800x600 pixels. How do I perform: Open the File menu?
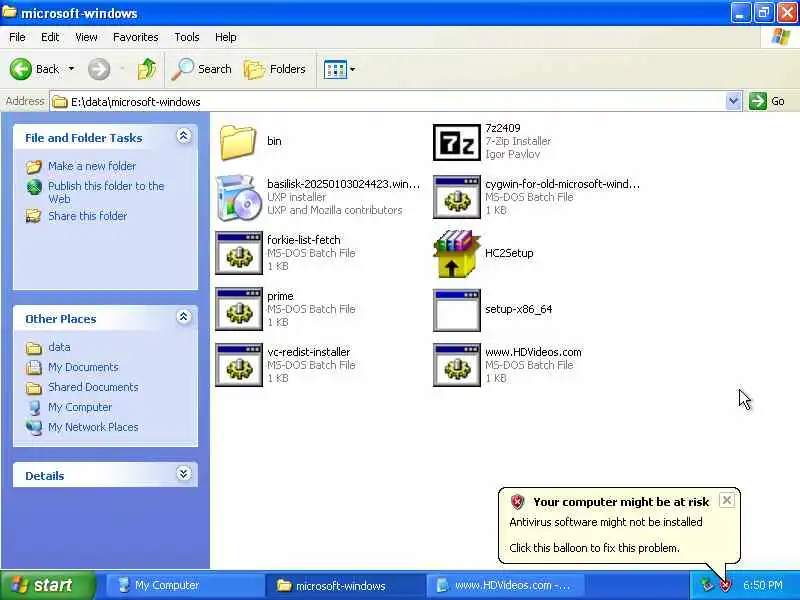click(17, 37)
